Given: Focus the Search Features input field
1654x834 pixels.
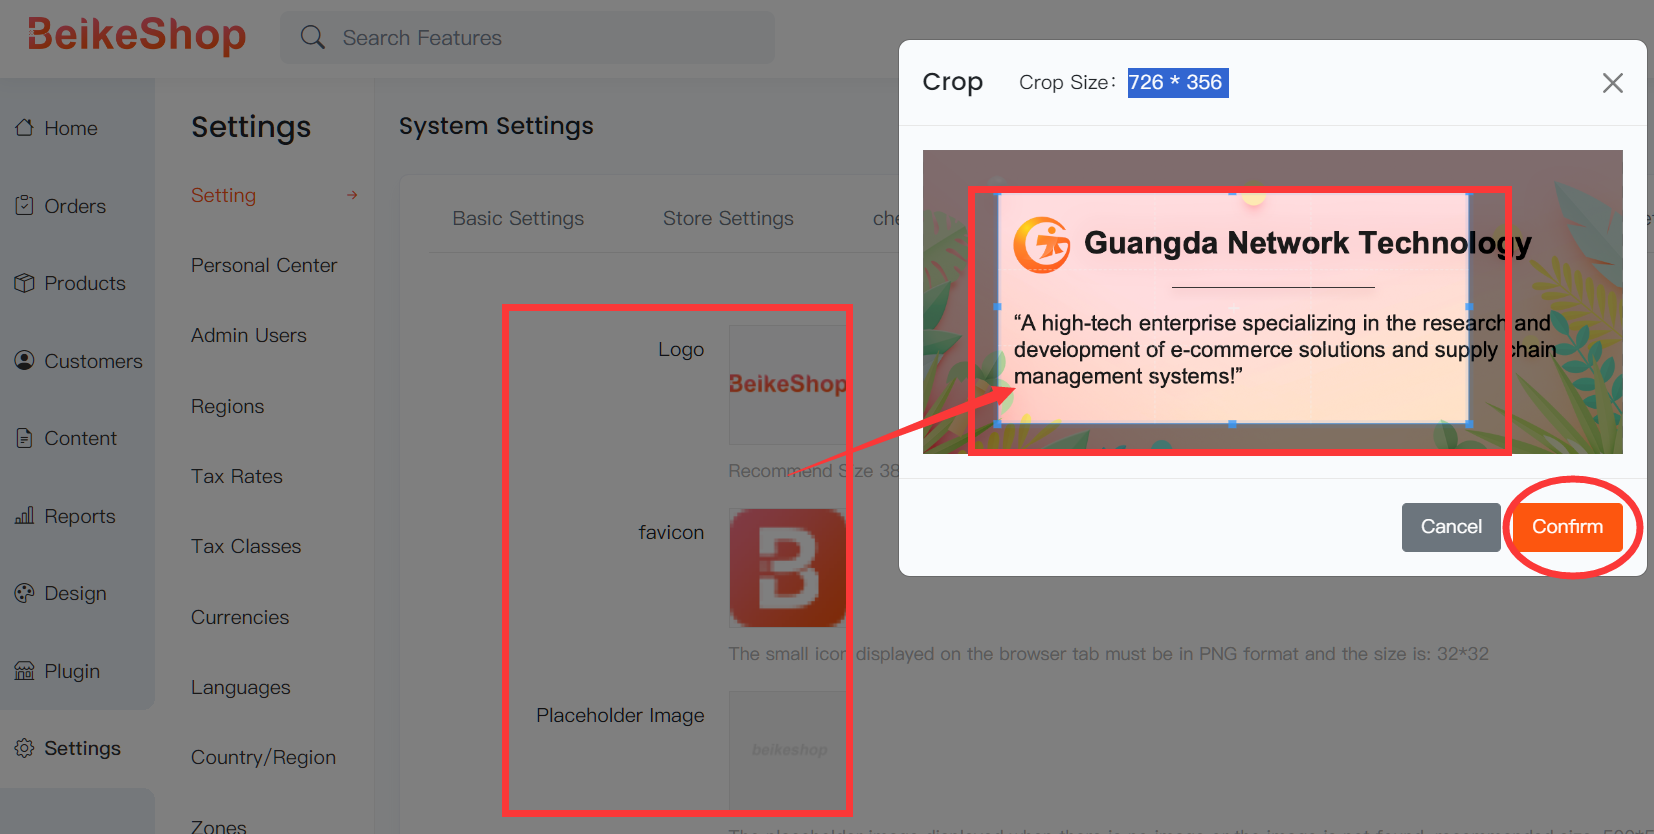Looking at the screenshot, I should [527, 38].
